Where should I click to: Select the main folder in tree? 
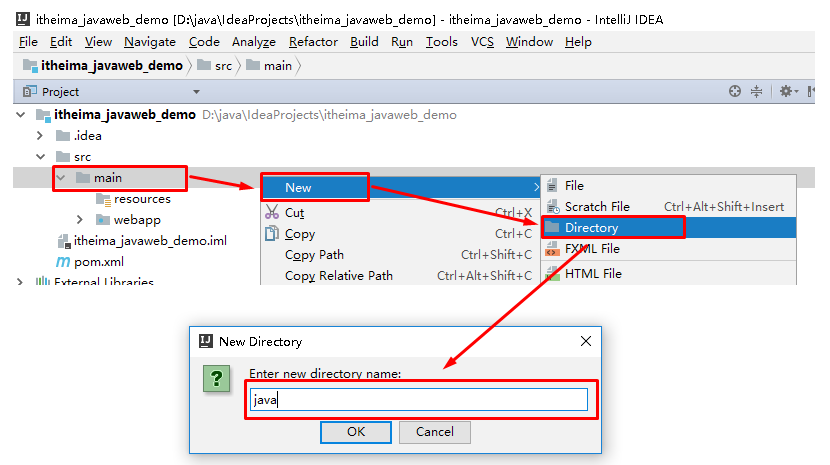click(99, 178)
